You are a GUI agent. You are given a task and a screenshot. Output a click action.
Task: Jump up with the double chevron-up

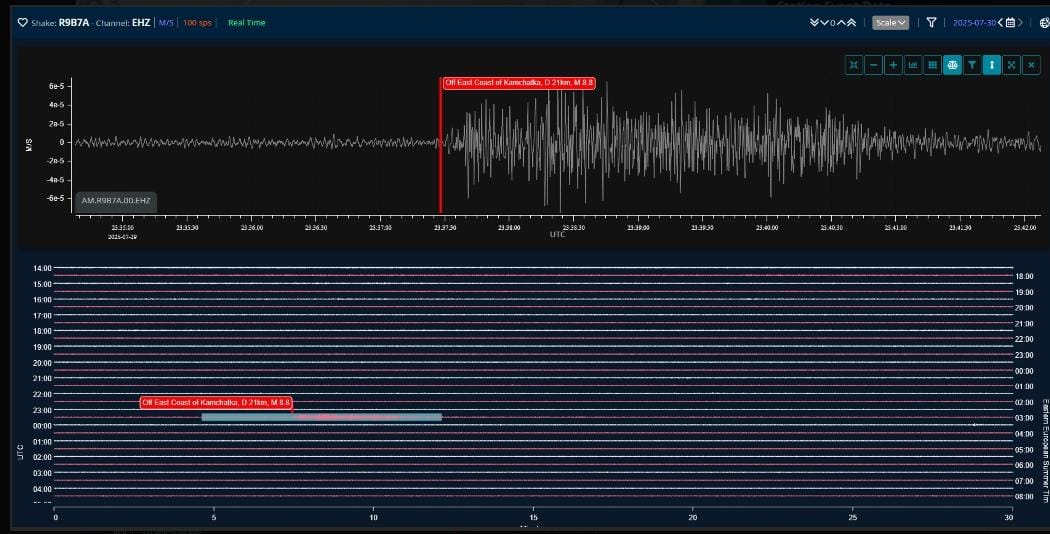tap(852, 22)
